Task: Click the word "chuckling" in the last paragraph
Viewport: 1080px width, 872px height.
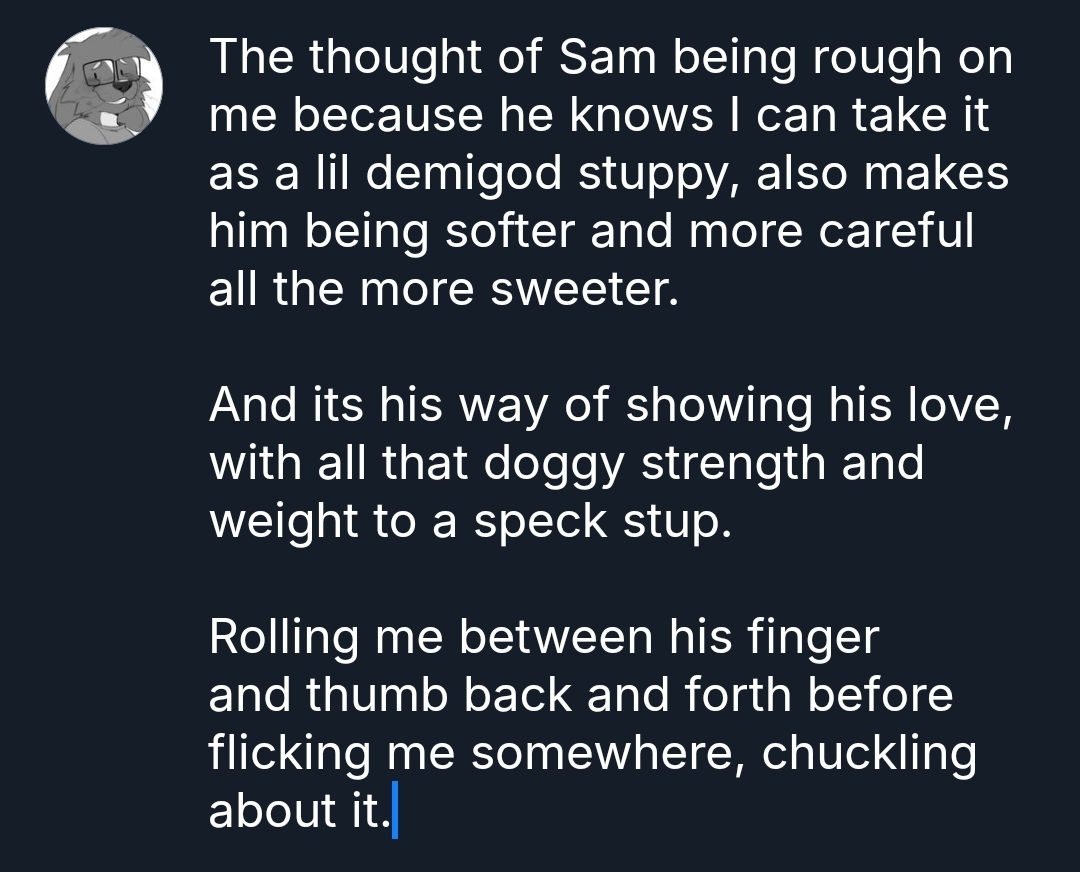Action: pyautogui.click(x=869, y=753)
